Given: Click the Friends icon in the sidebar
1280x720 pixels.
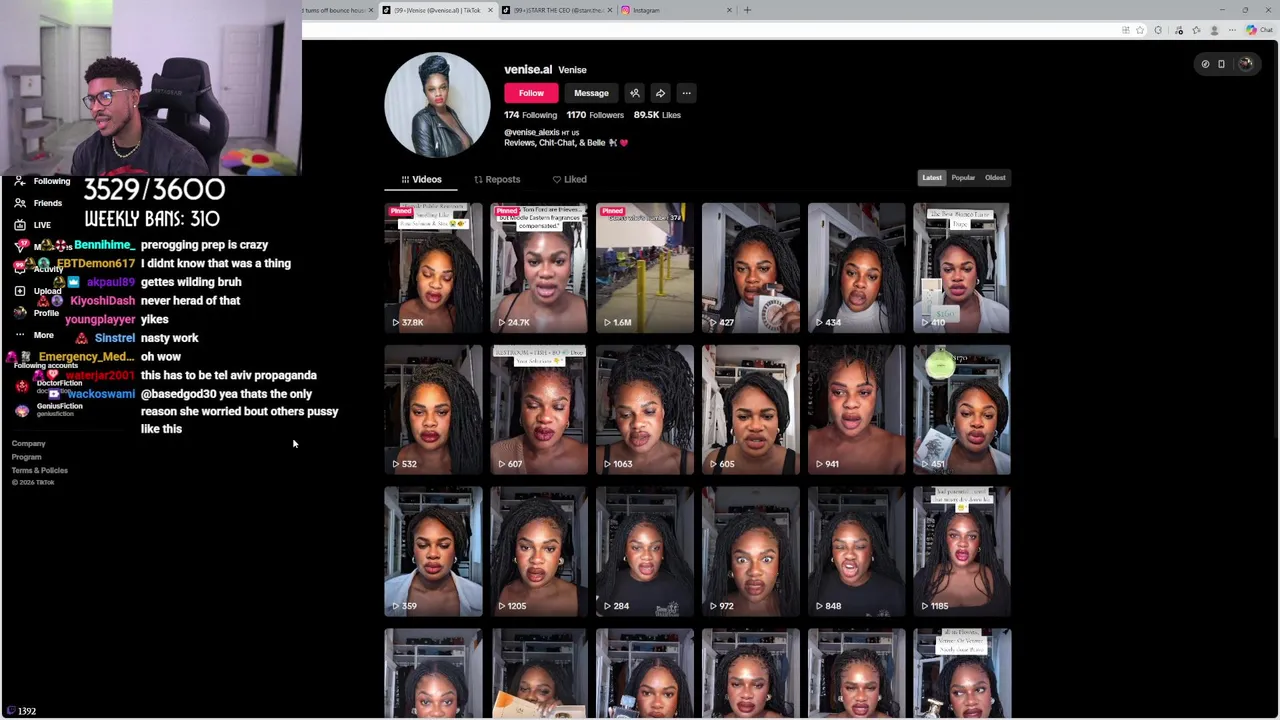Looking at the screenshot, I should (19, 203).
